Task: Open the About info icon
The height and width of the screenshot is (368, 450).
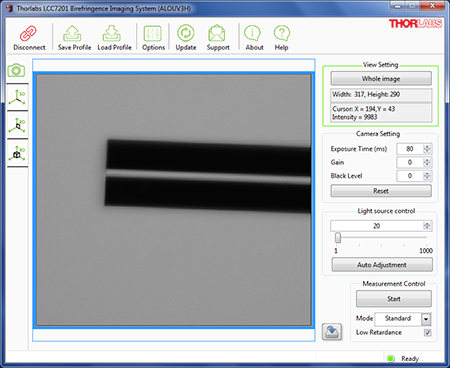Action: [x=252, y=33]
